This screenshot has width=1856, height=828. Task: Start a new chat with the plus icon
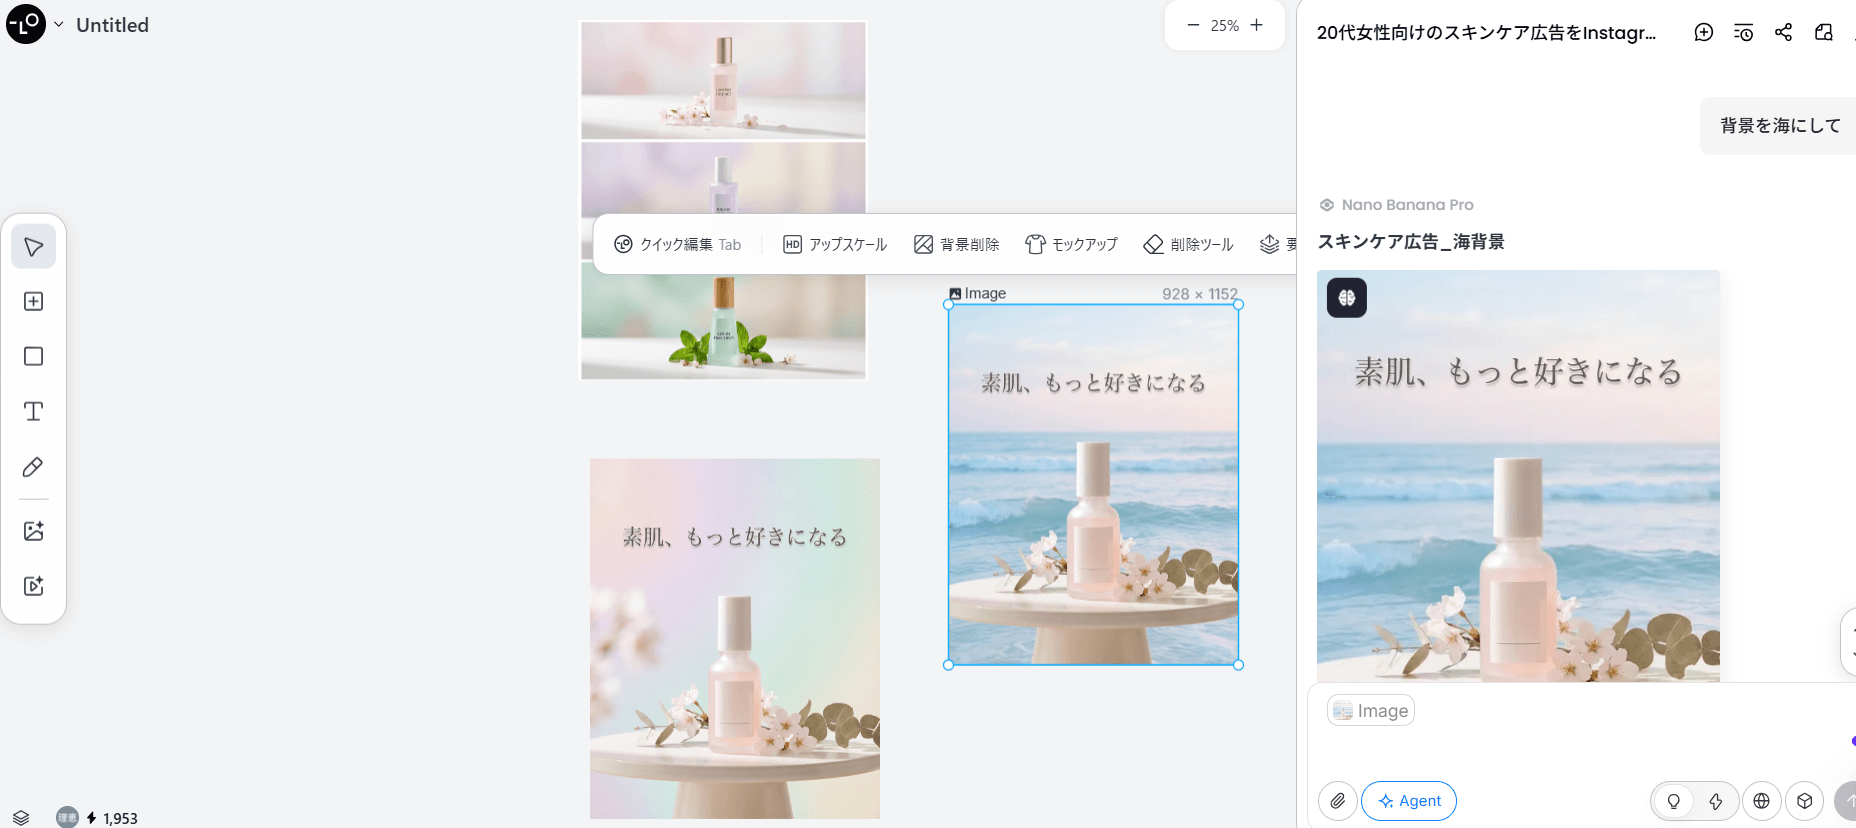pyautogui.click(x=1703, y=33)
